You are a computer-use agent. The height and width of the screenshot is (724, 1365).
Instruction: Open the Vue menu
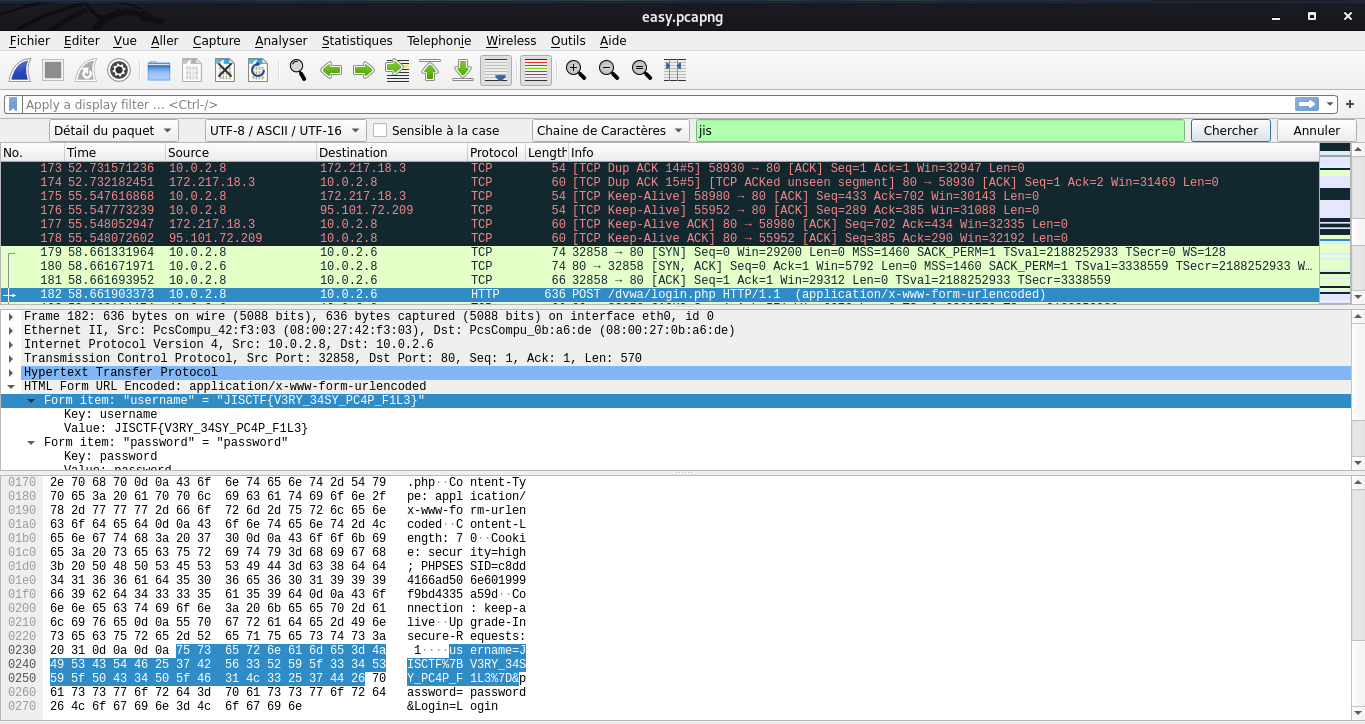coord(125,40)
